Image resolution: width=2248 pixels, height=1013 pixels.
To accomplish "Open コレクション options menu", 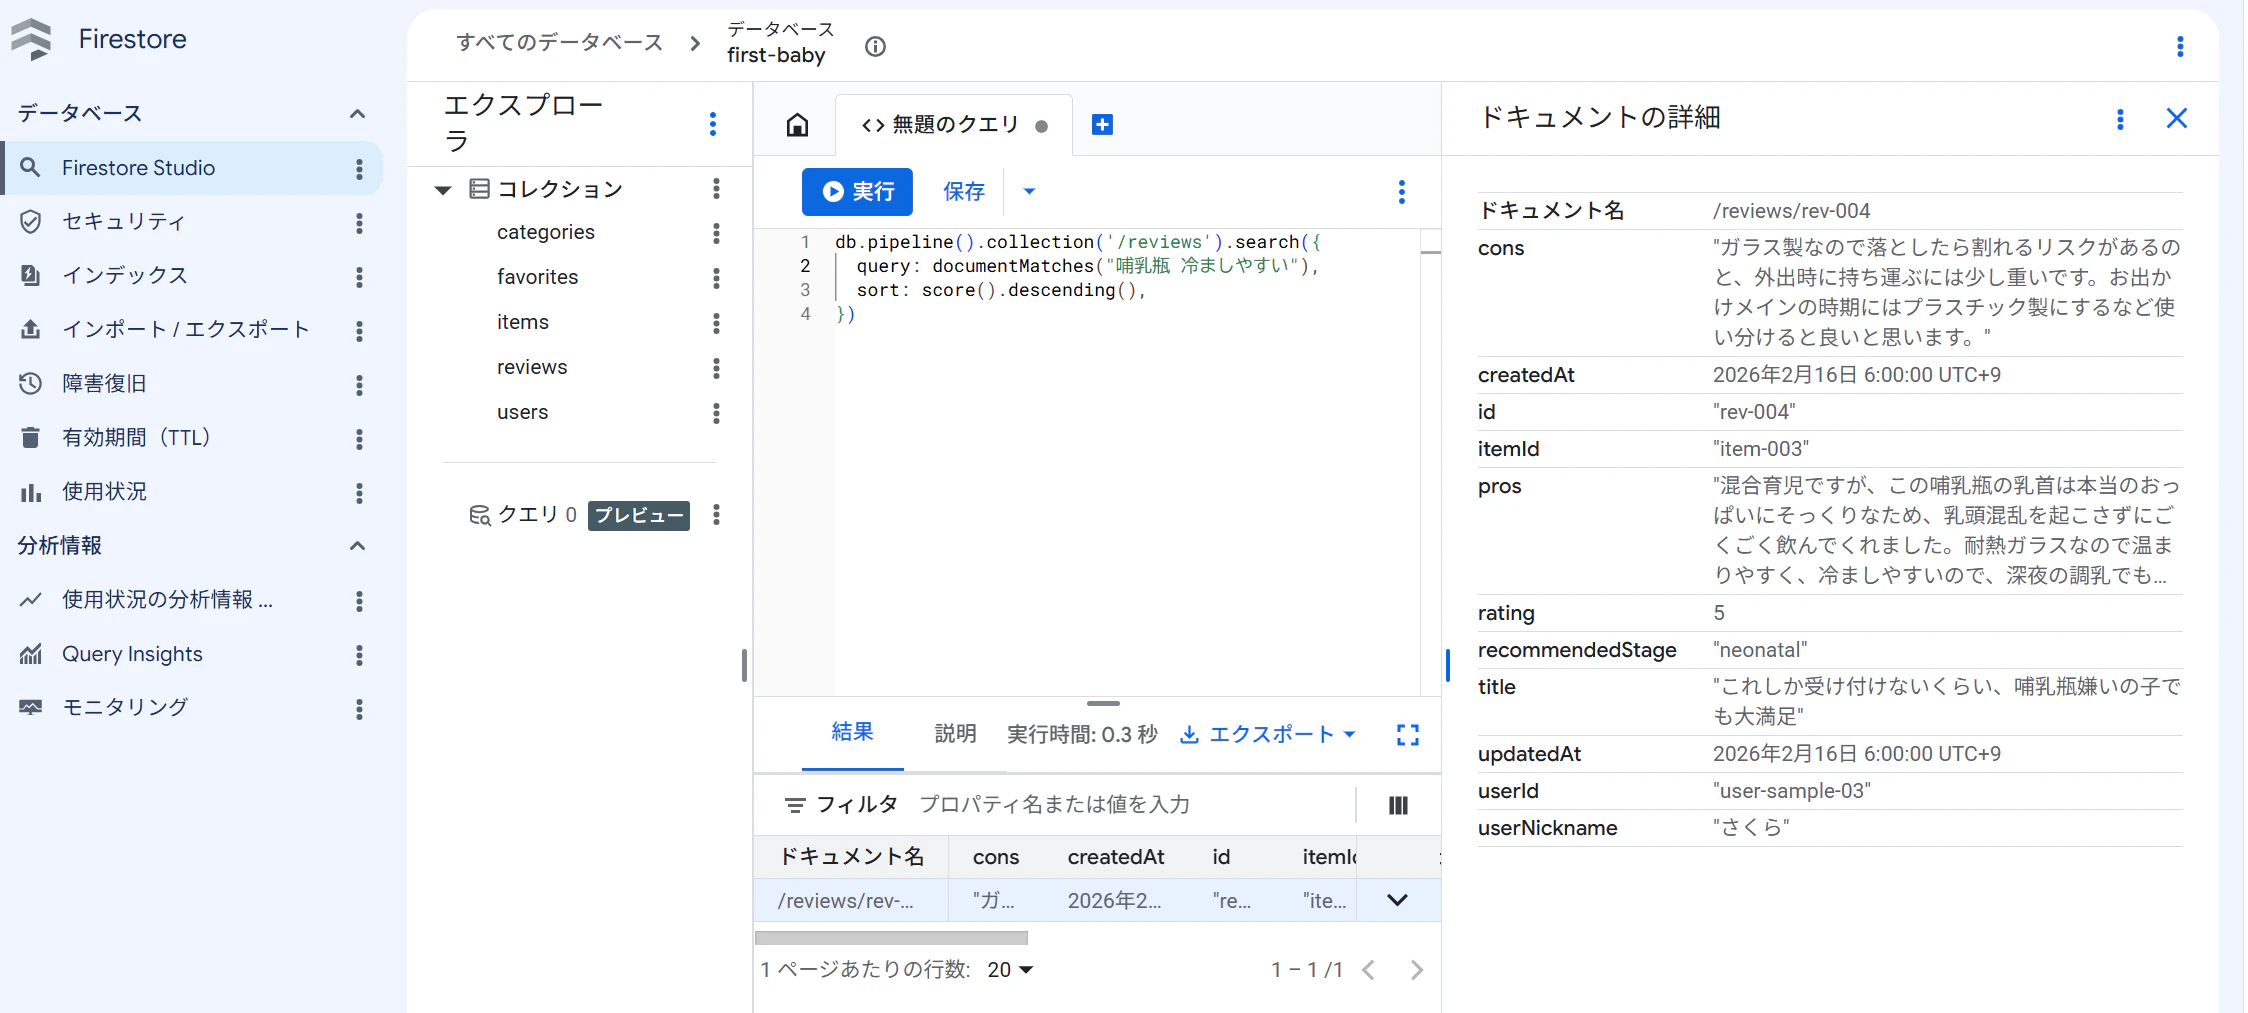I will (x=716, y=189).
